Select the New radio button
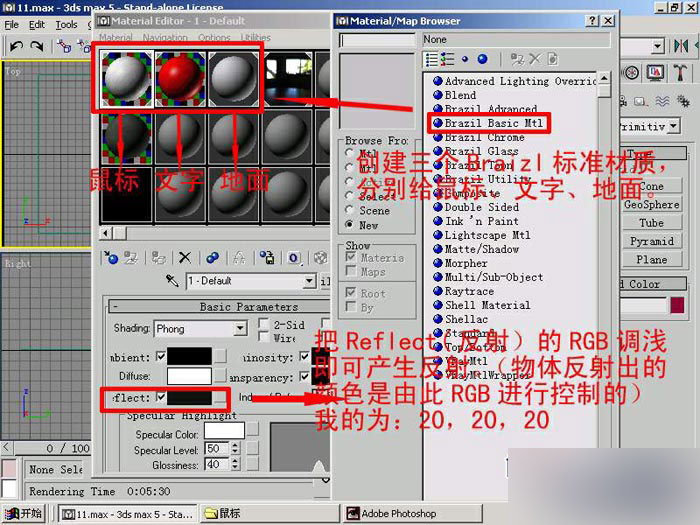The image size is (700, 525). [x=350, y=225]
